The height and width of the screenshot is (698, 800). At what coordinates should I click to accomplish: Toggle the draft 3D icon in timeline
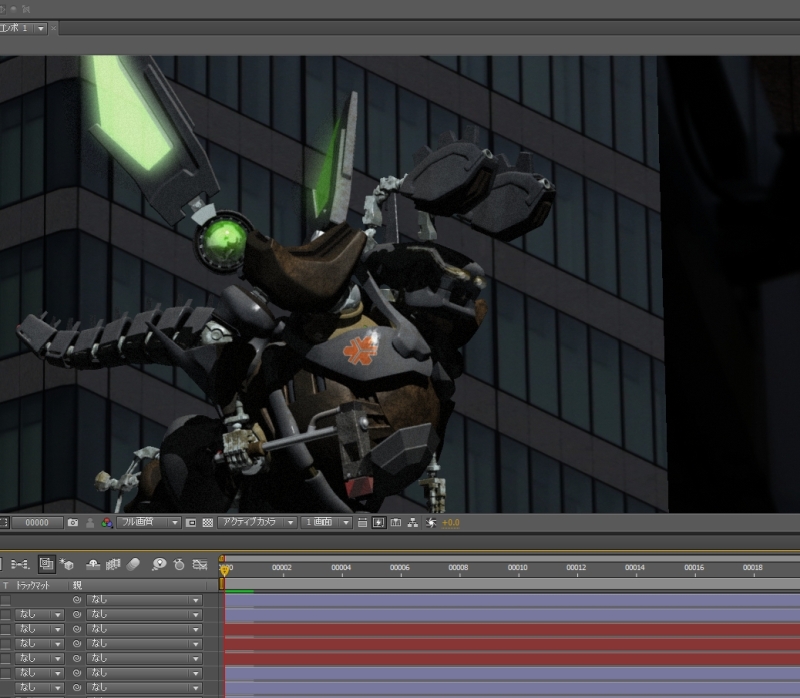tap(68, 565)
